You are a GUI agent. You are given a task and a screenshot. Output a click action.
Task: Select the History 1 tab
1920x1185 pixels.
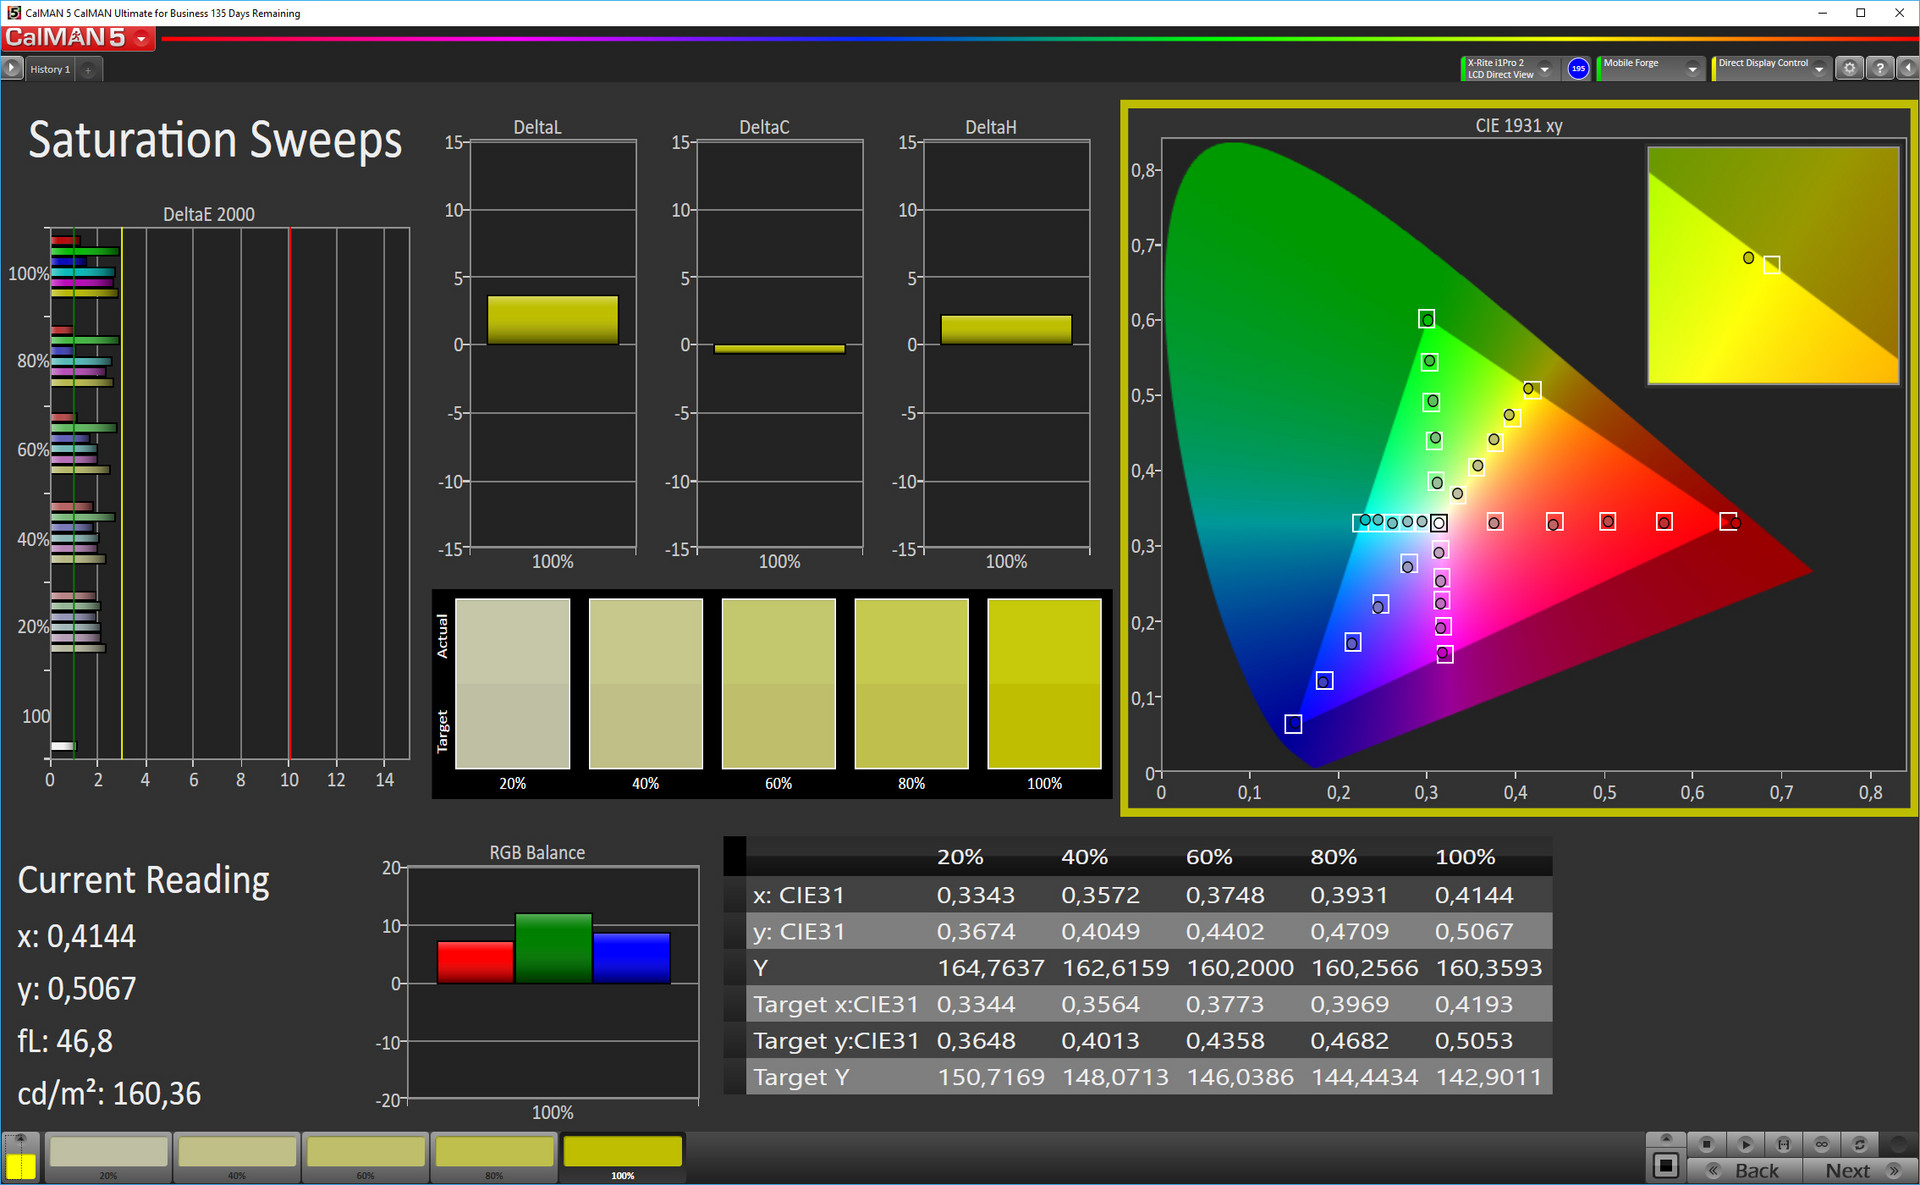tap(50, 69)
